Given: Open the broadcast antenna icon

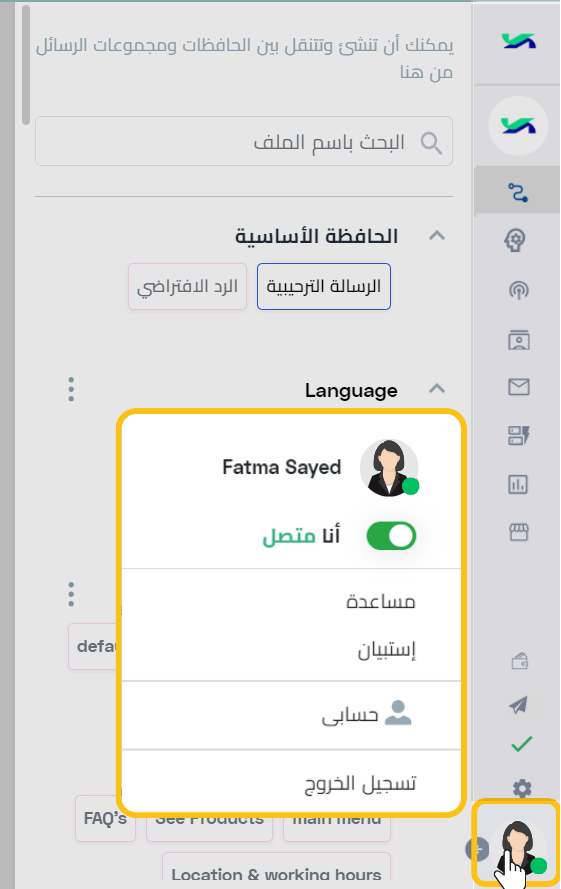Looking at the screenshot, I should pyautogui.click(x=518, y=290).
